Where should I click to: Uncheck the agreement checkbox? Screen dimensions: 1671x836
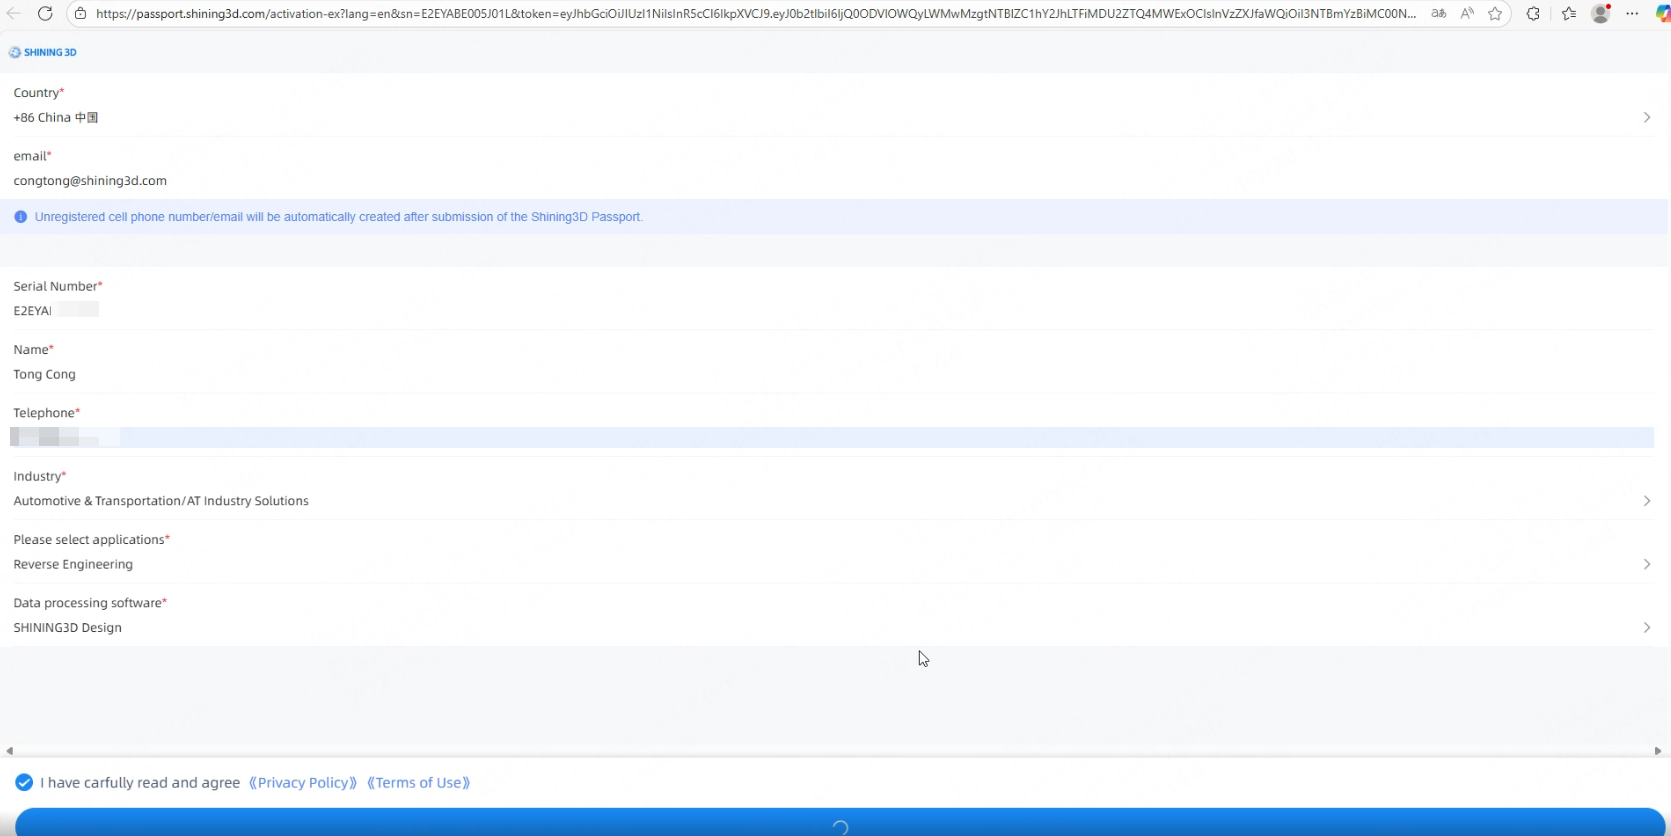24,782
